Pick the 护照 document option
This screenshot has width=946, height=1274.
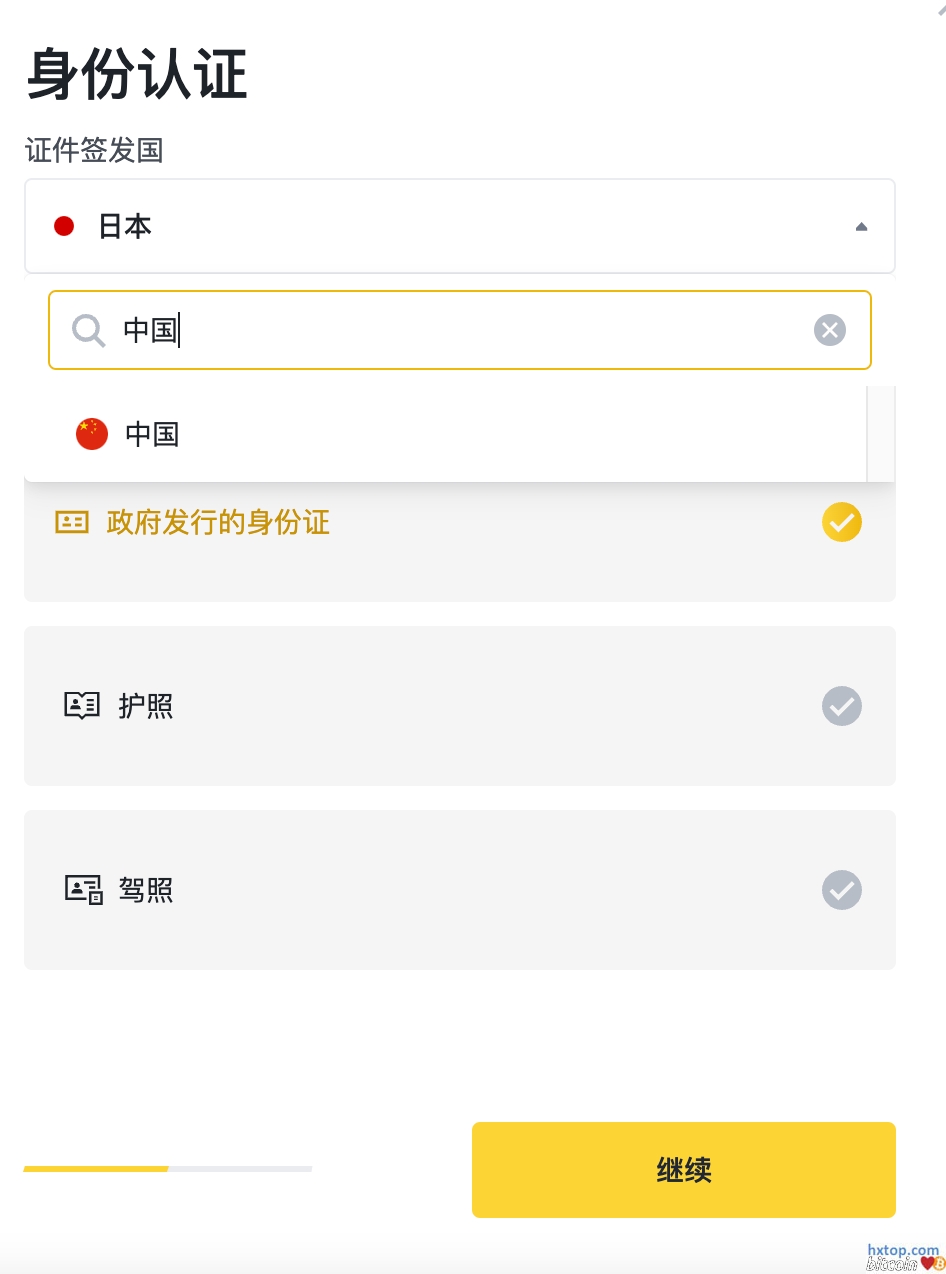click(459, 706)
